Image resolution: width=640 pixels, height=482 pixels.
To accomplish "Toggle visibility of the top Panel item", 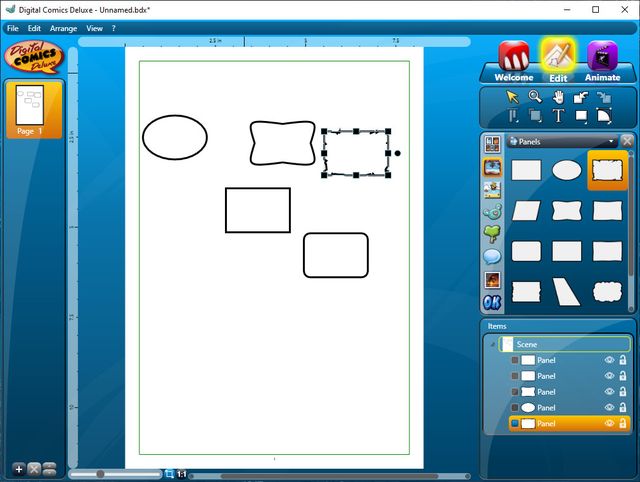I will point(608,360).
